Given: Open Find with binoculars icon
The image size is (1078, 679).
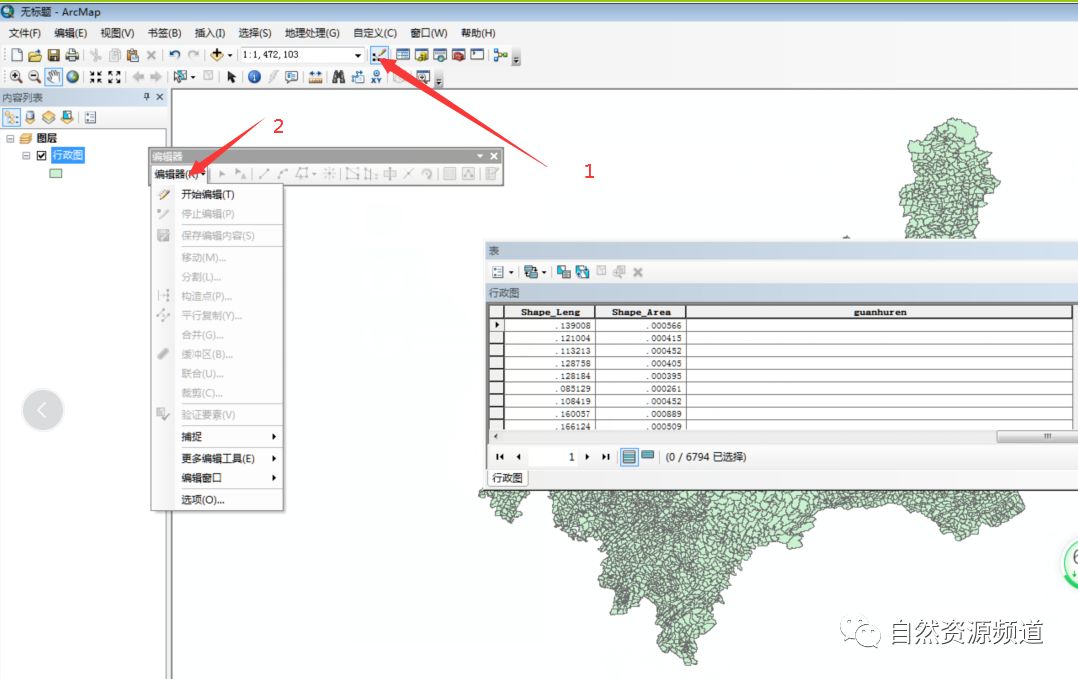Looking at the screenshot, I should (x=338, y=77).
